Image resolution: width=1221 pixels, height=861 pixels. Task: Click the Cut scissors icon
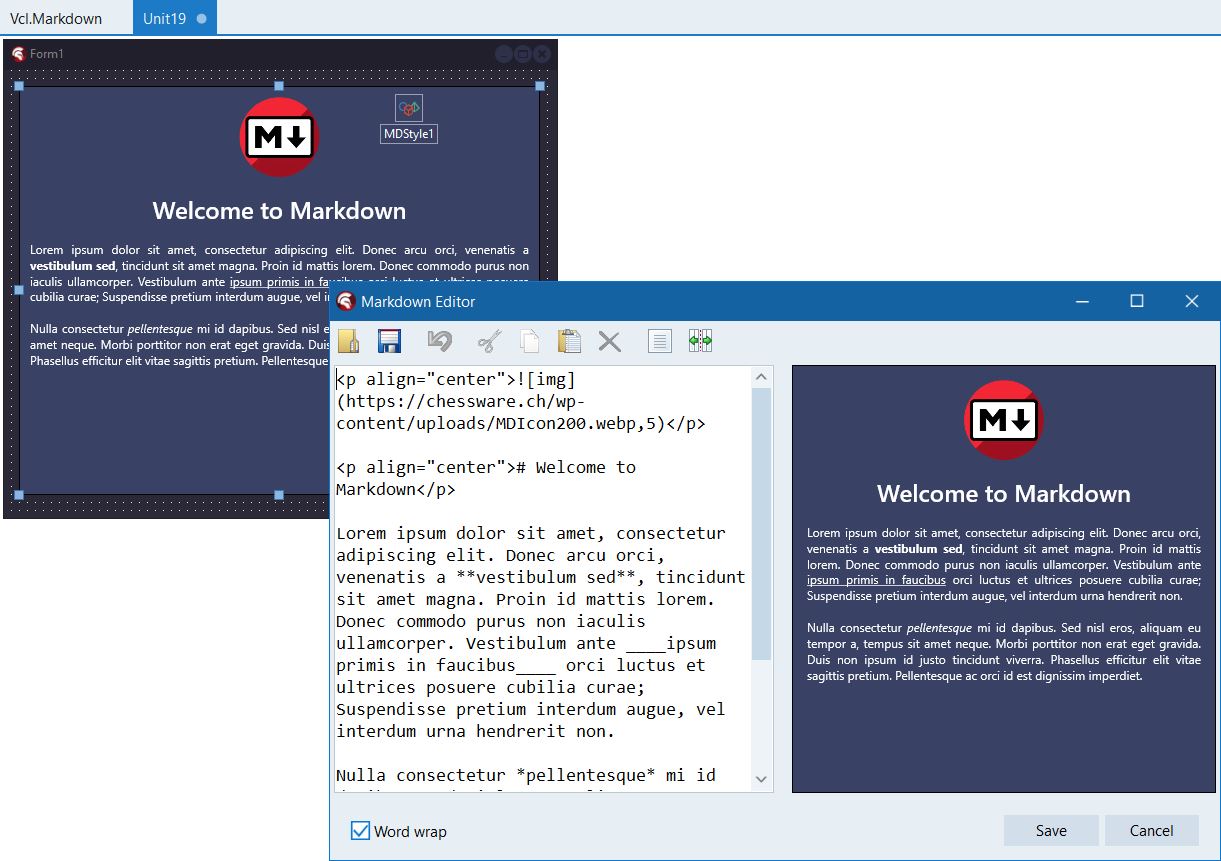(488, 342)
